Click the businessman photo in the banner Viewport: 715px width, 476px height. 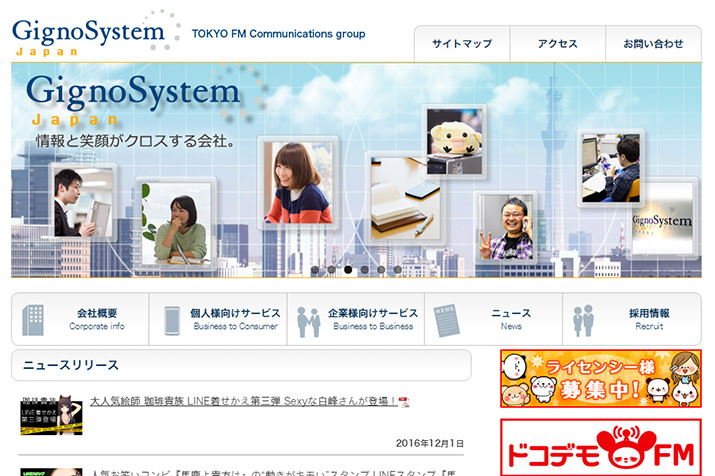83,202
